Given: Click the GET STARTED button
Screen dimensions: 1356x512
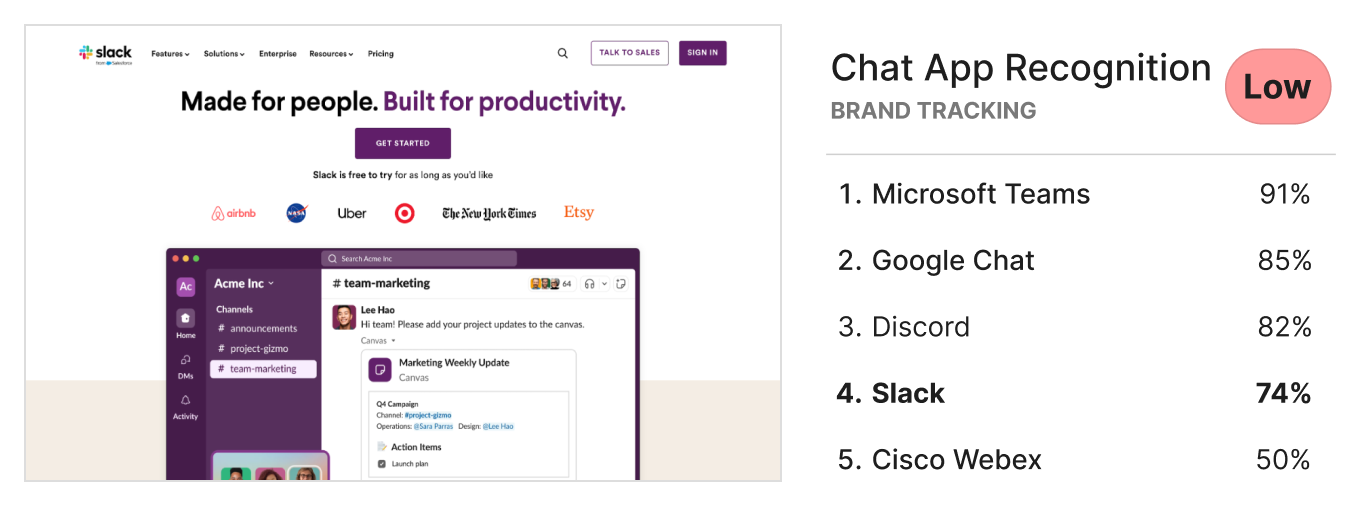Looking at the screenshot, I should (x=403, y=143).
